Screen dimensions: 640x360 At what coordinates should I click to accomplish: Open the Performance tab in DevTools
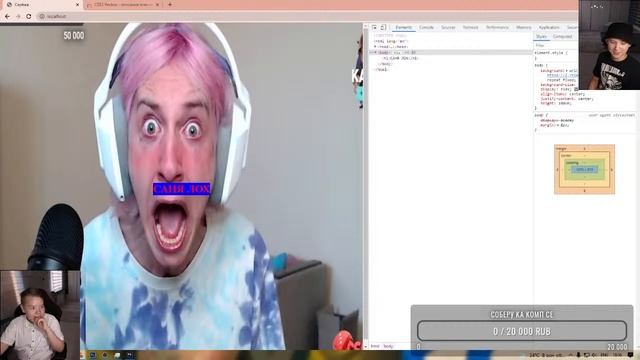point(497,27)
